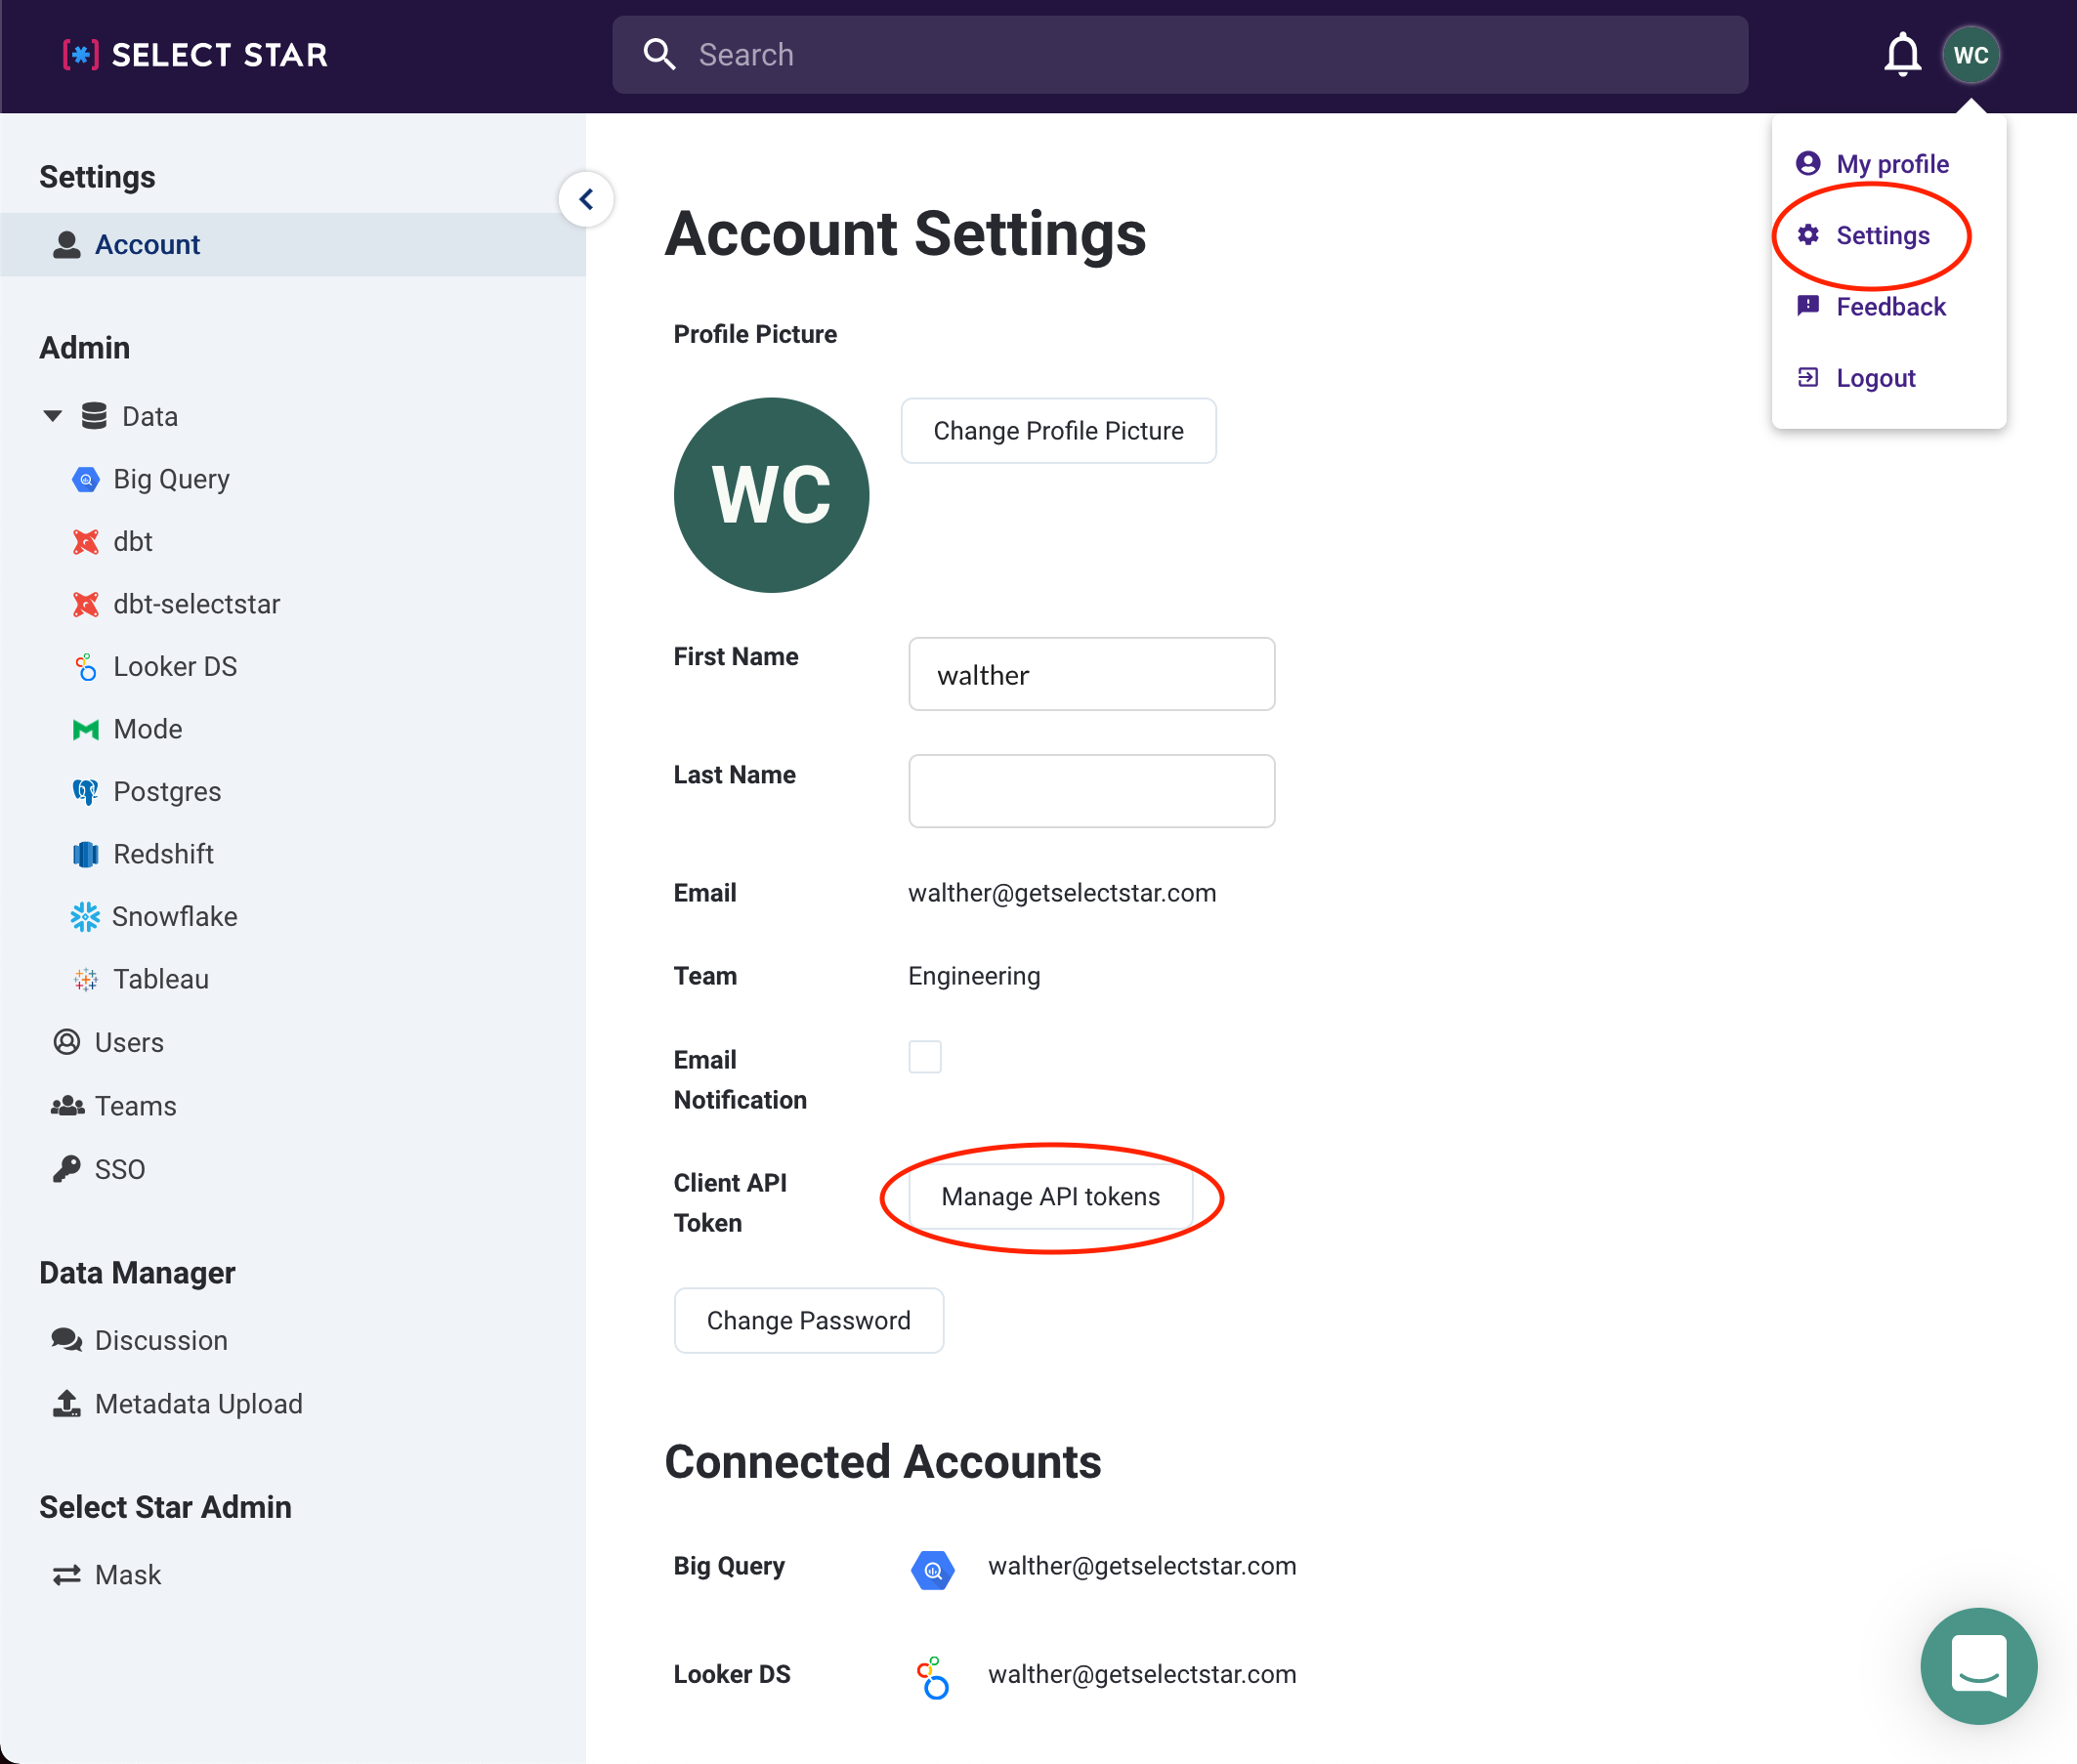2077x1764 pixels.
Task: Open Metadata Upload page
Action: 198,1404
